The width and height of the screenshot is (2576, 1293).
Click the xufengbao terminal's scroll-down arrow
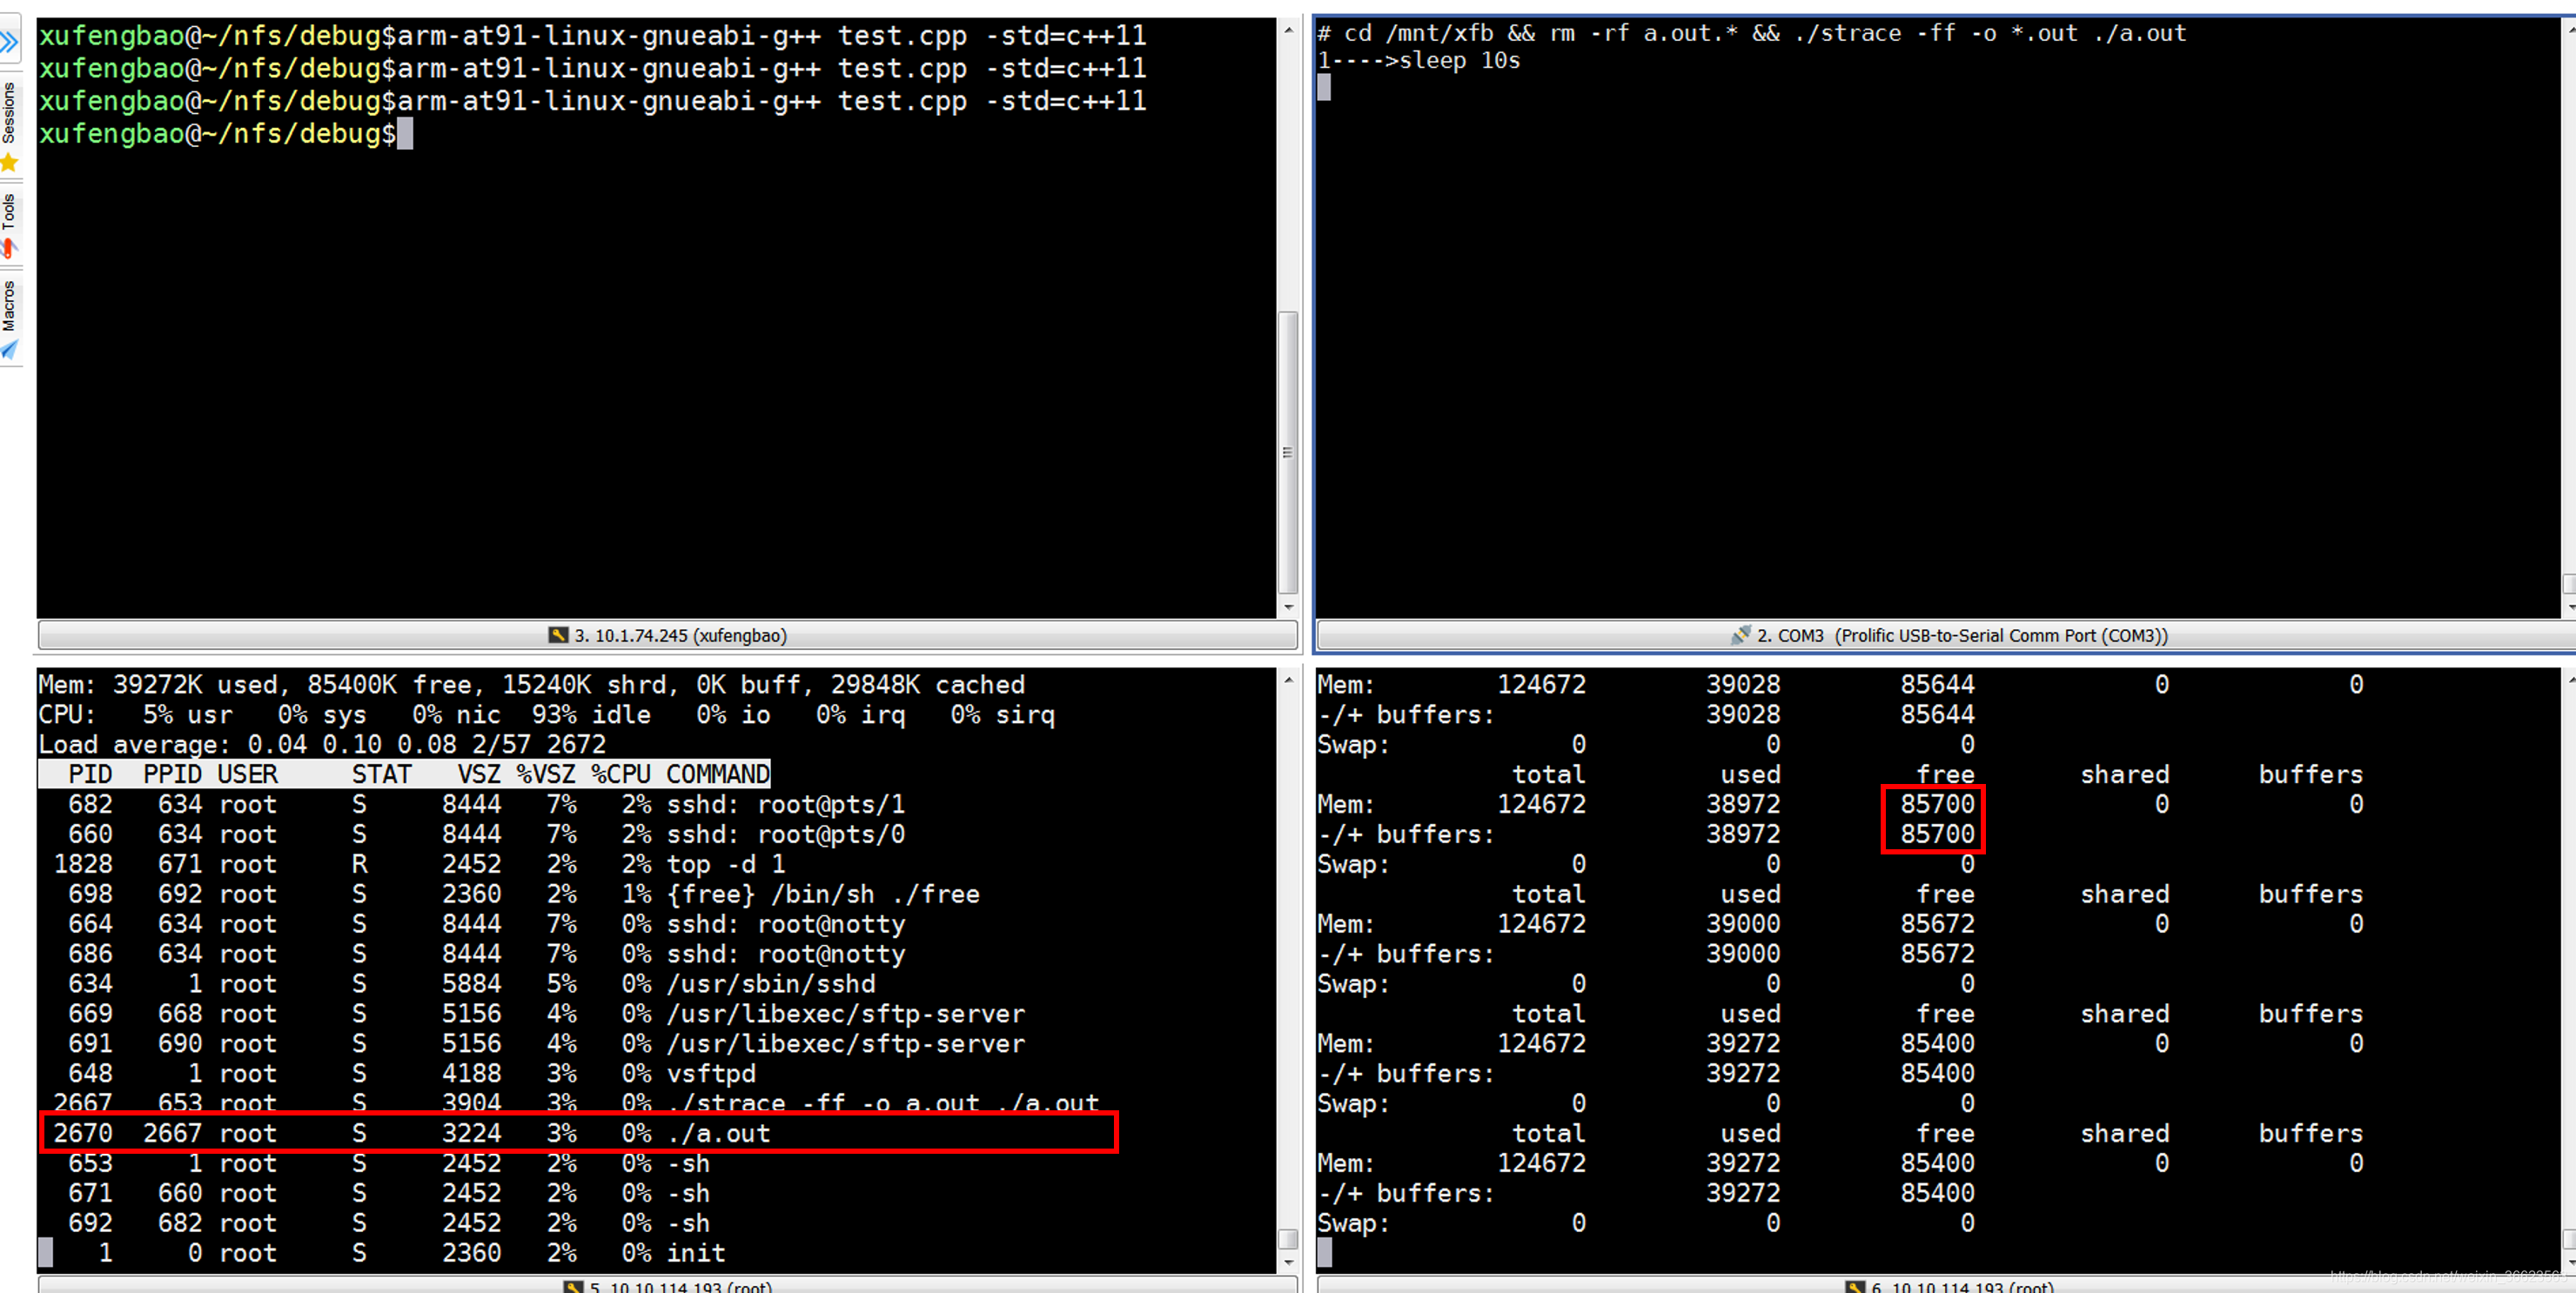click(x=1288, y=607)
